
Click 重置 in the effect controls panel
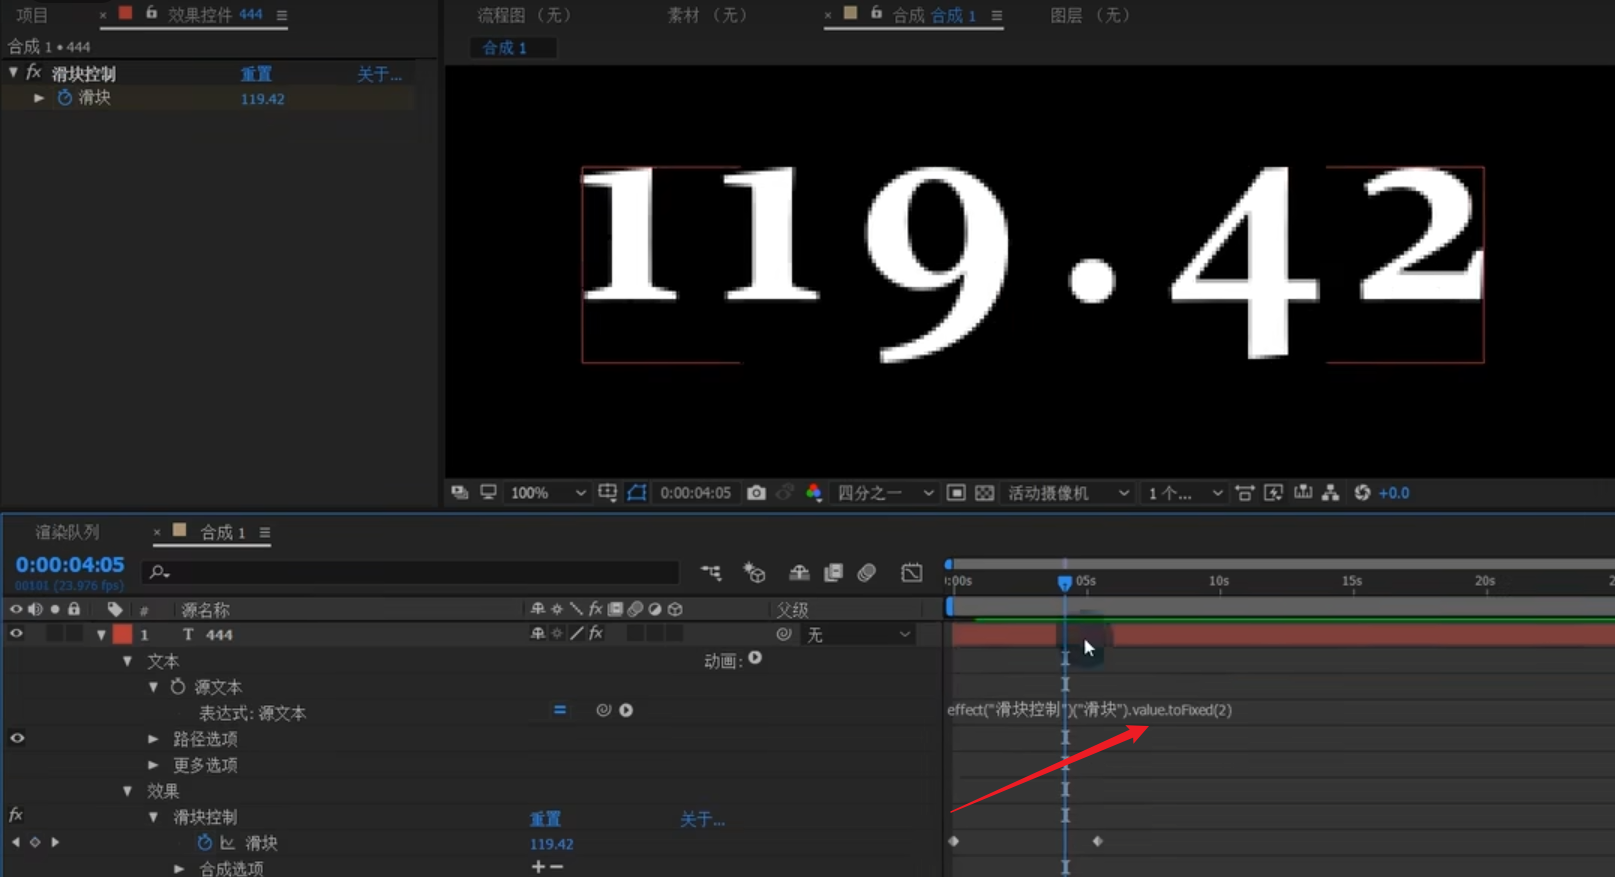coord(256,74)
